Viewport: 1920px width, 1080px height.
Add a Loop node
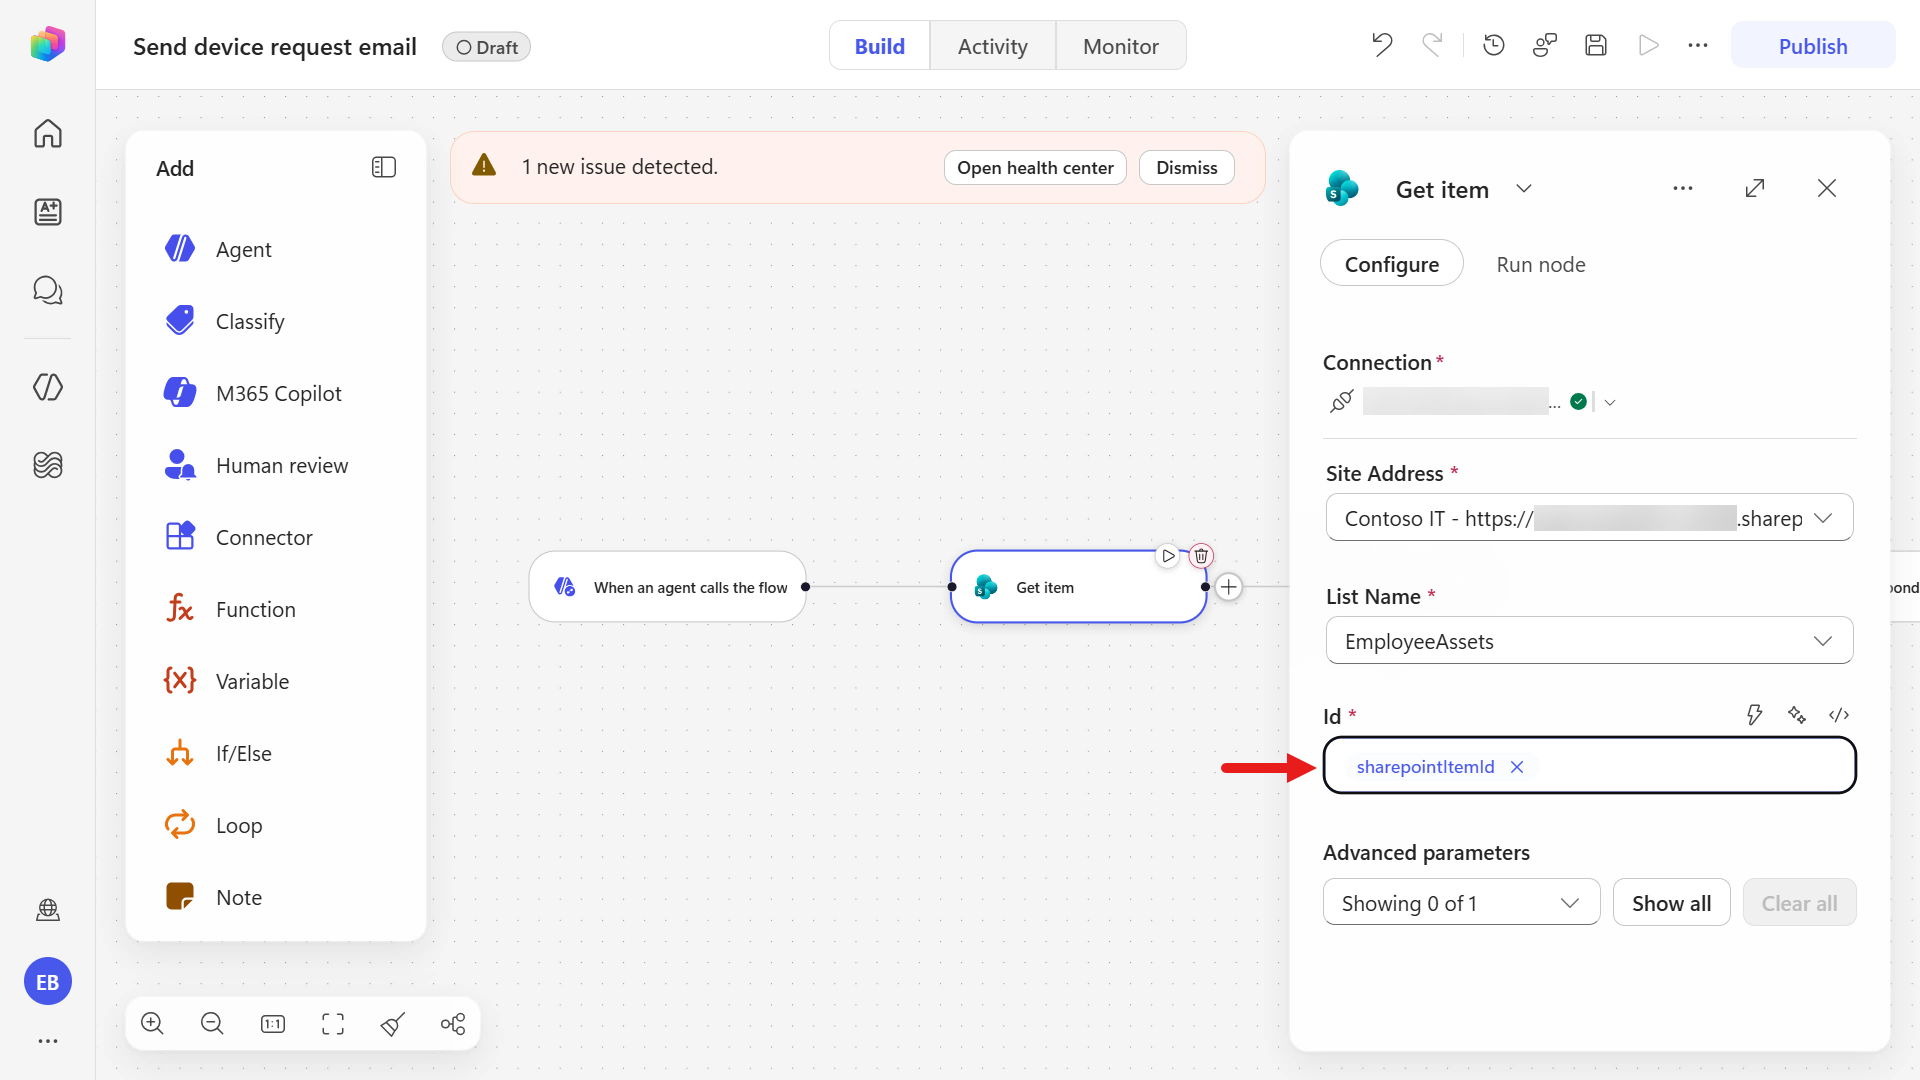pos(275,825)
